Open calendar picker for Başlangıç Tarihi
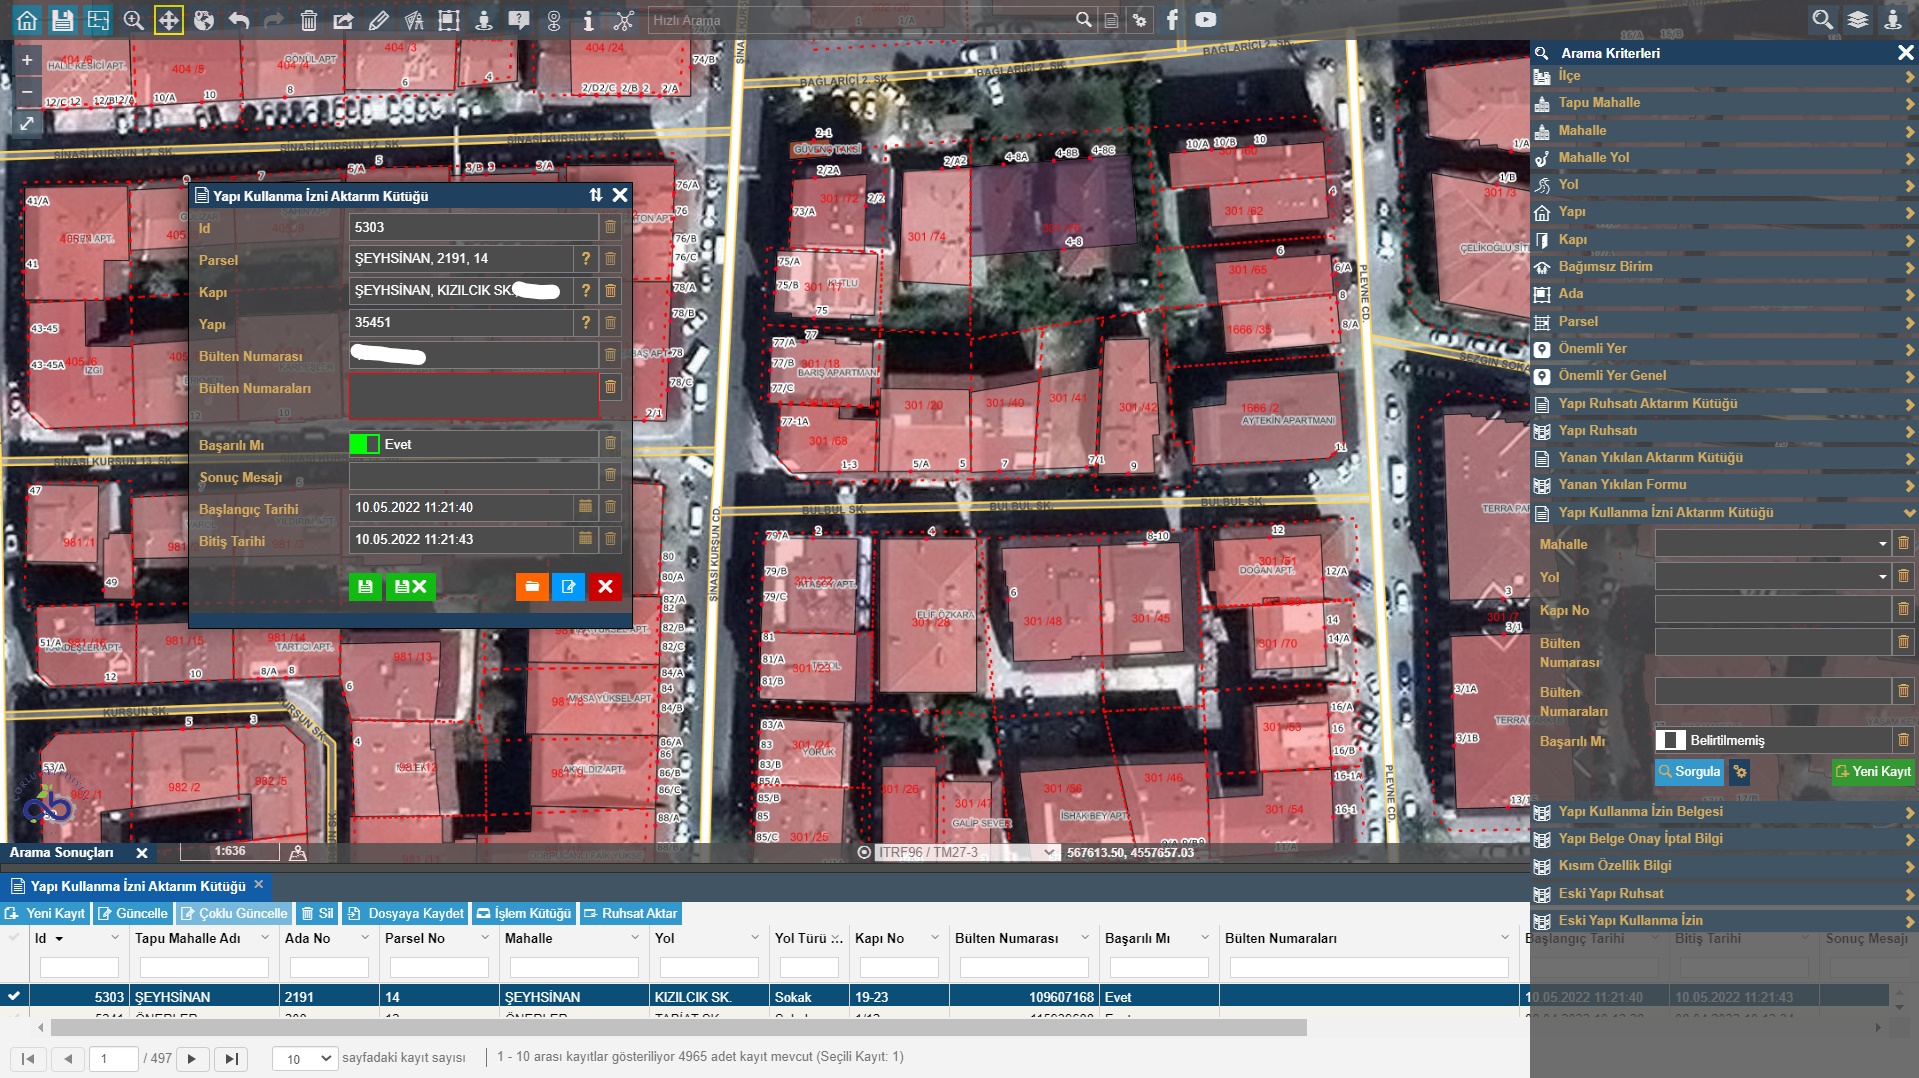Screen dimensions: 1919x1078 pyautogui.click(x=585, y=507)
